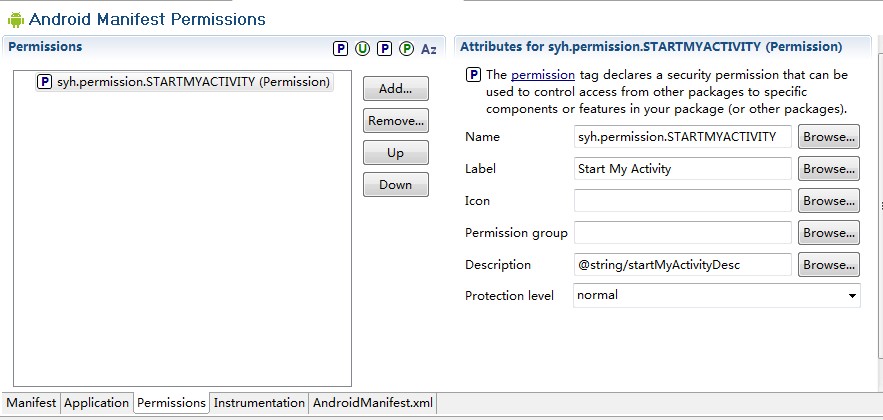The image size is (883, 420).
Task: Click P icon beside syh.permission.STARTMYACTIVITY list entry
Action: point(45,82)
